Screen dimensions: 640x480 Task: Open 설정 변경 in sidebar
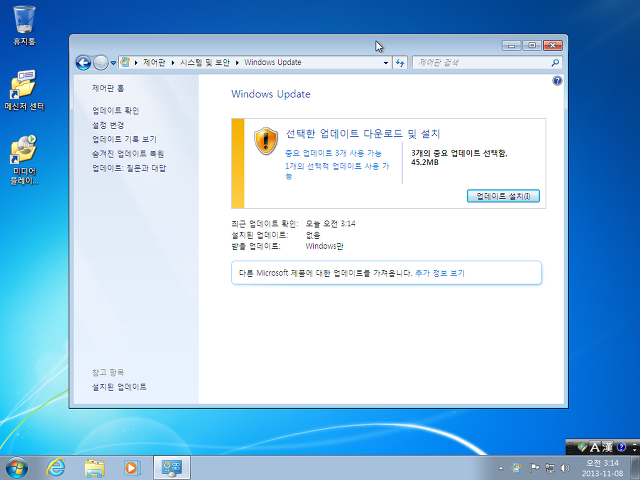(x=108, y=125)
